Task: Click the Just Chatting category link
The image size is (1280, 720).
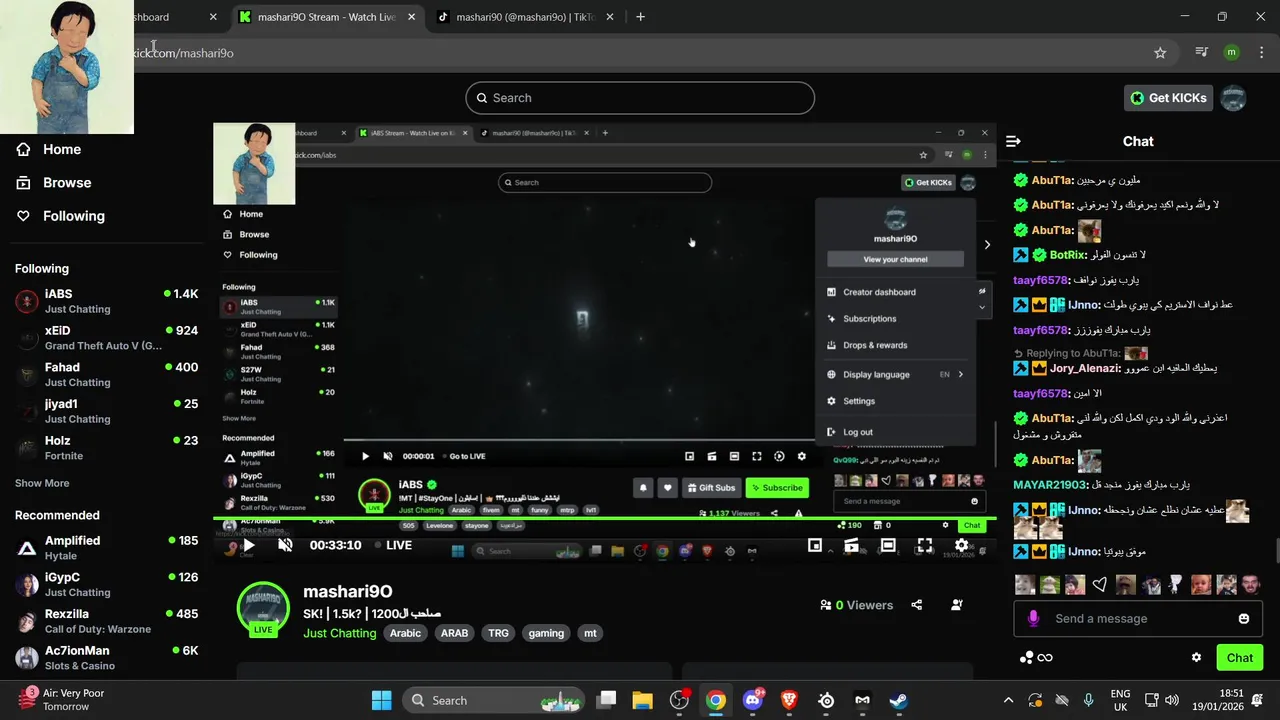Action: point(340,633)
